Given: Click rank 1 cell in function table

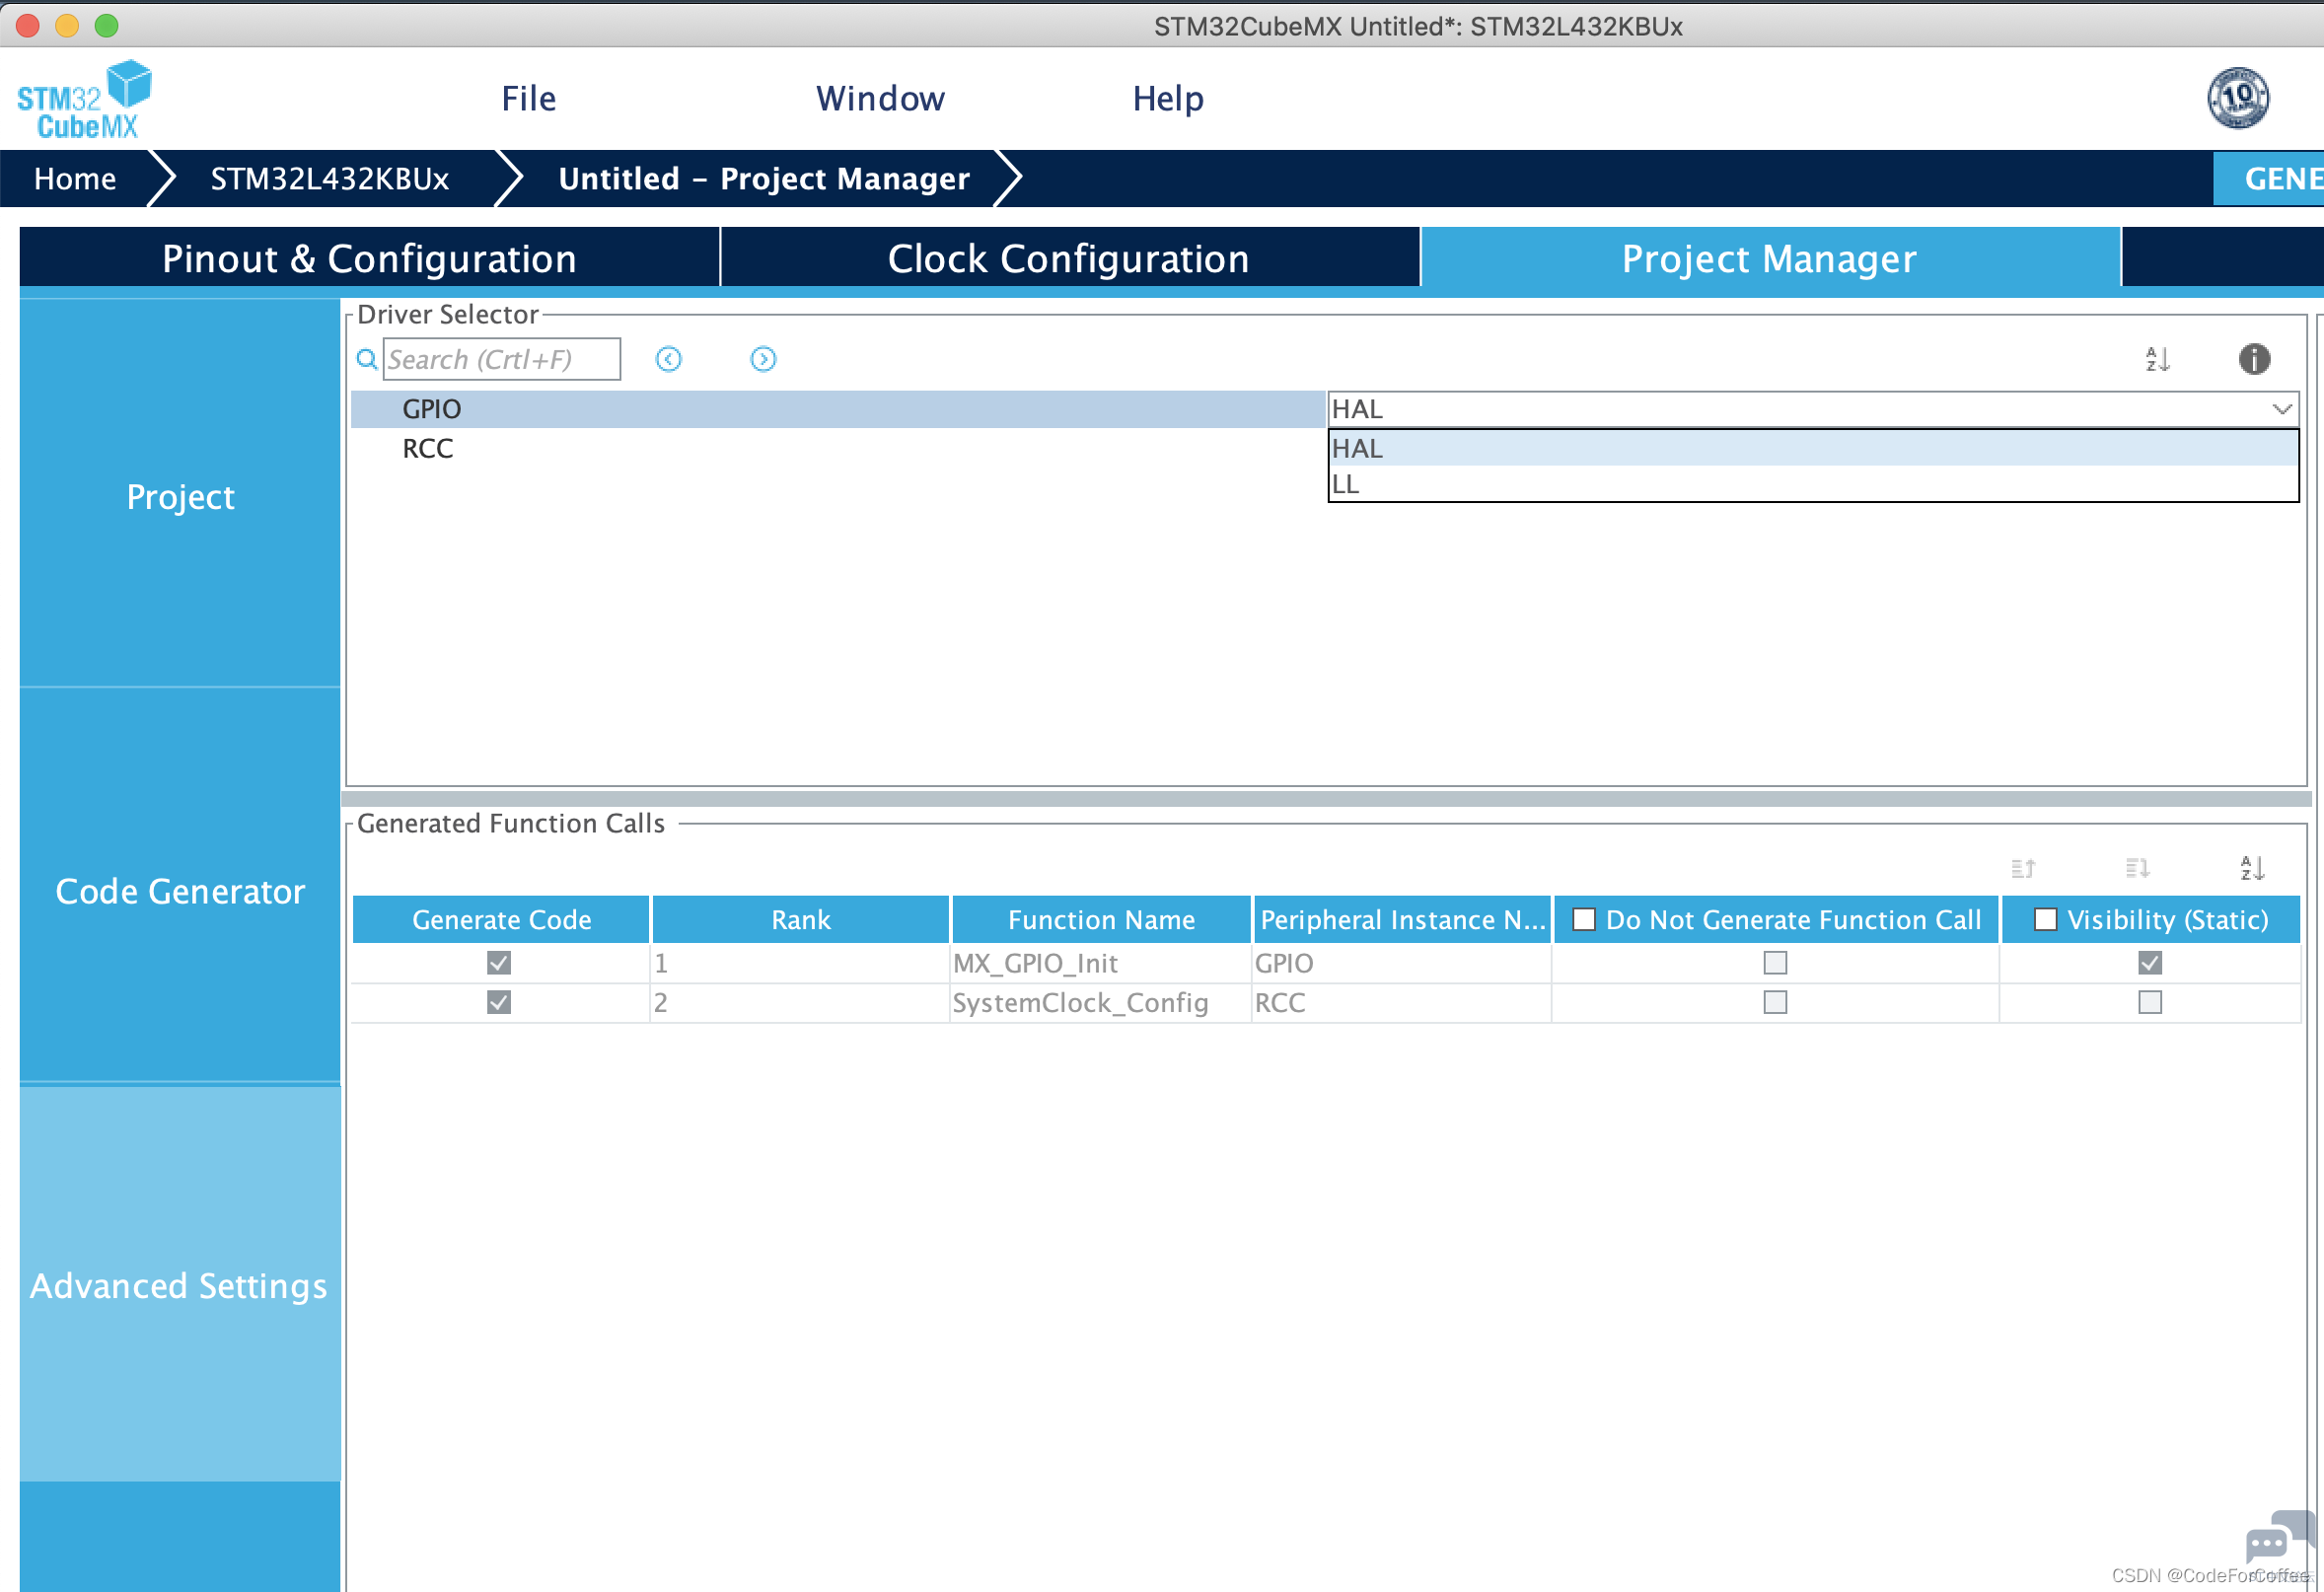Looking at the screenshot, I should tap(800, 963).
